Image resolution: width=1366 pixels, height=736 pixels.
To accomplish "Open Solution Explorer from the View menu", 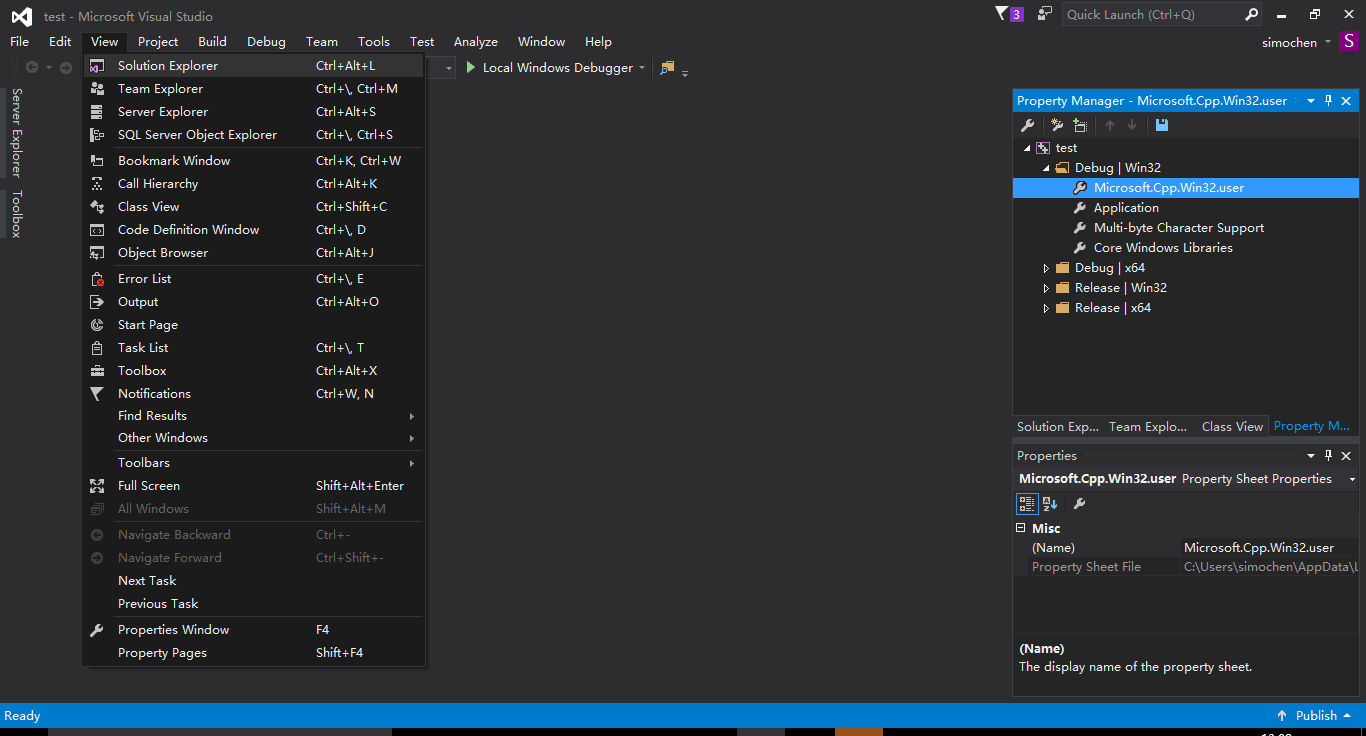I will pyautogui.click(x=254, y=66).
